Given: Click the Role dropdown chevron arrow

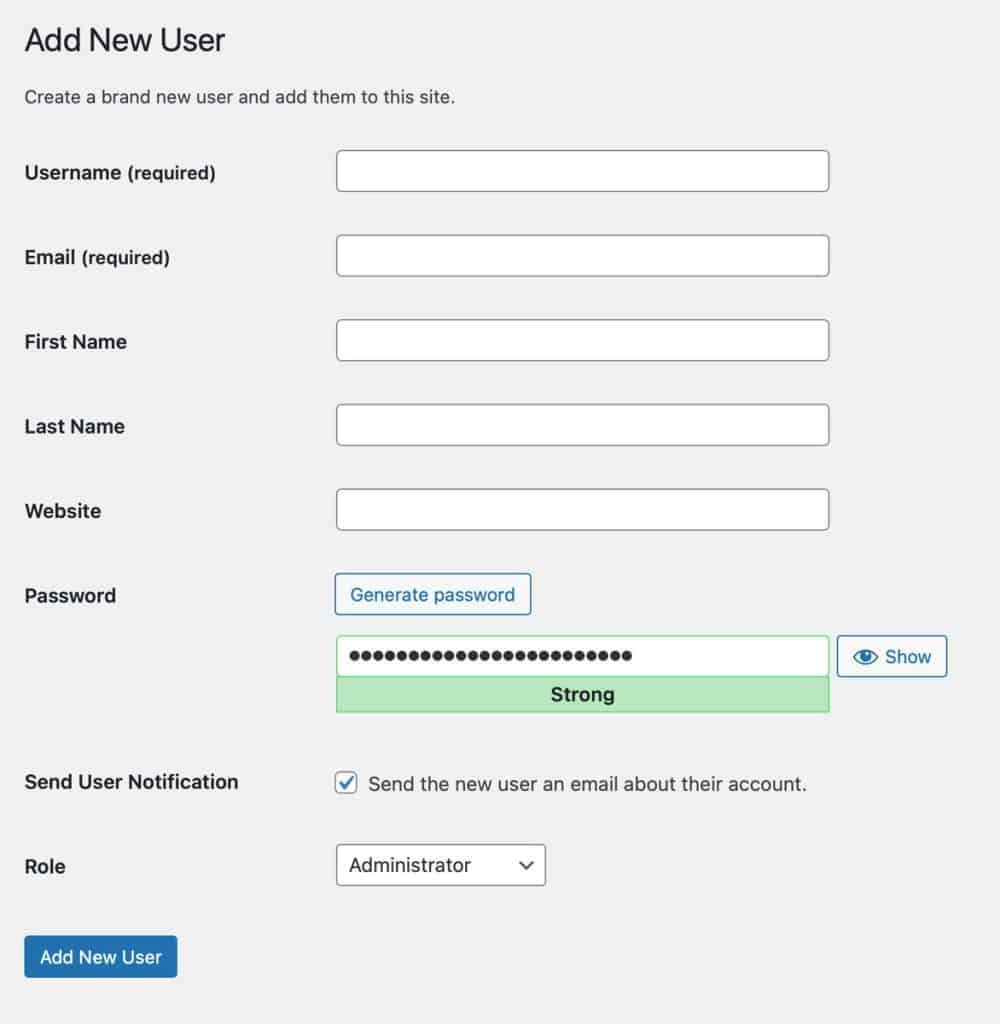Looking at the screenshot, I should tap(524, 865).
